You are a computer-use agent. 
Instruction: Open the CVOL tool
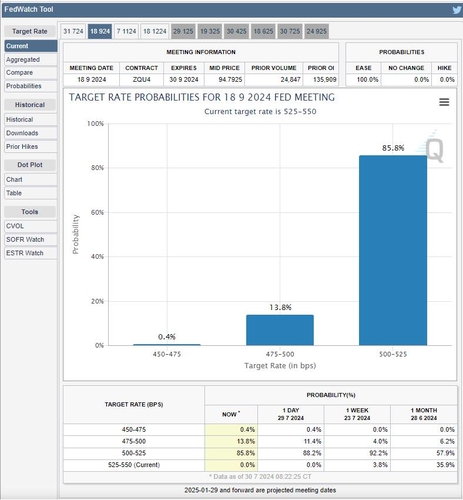pyautogui.click(x=31, y=226)
